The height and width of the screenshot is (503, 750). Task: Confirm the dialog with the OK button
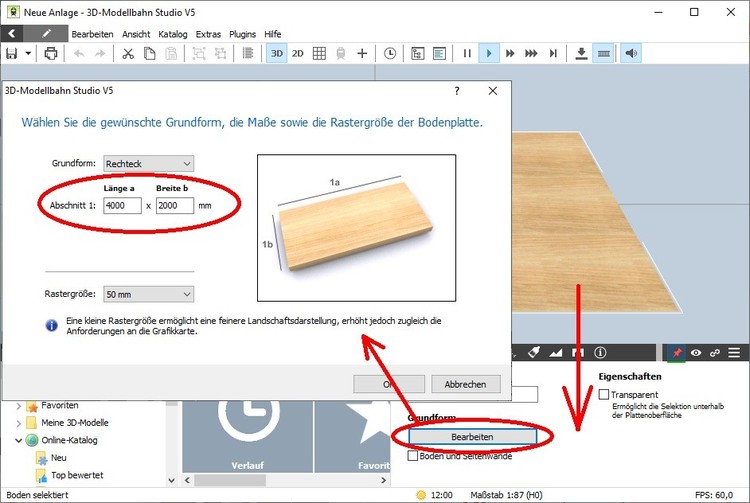click(389, 384)
